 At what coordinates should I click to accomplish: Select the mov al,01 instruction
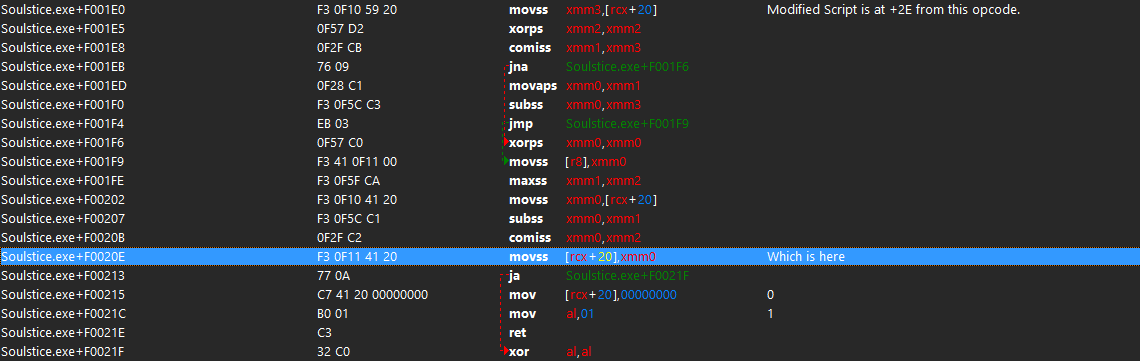(570, 313)
